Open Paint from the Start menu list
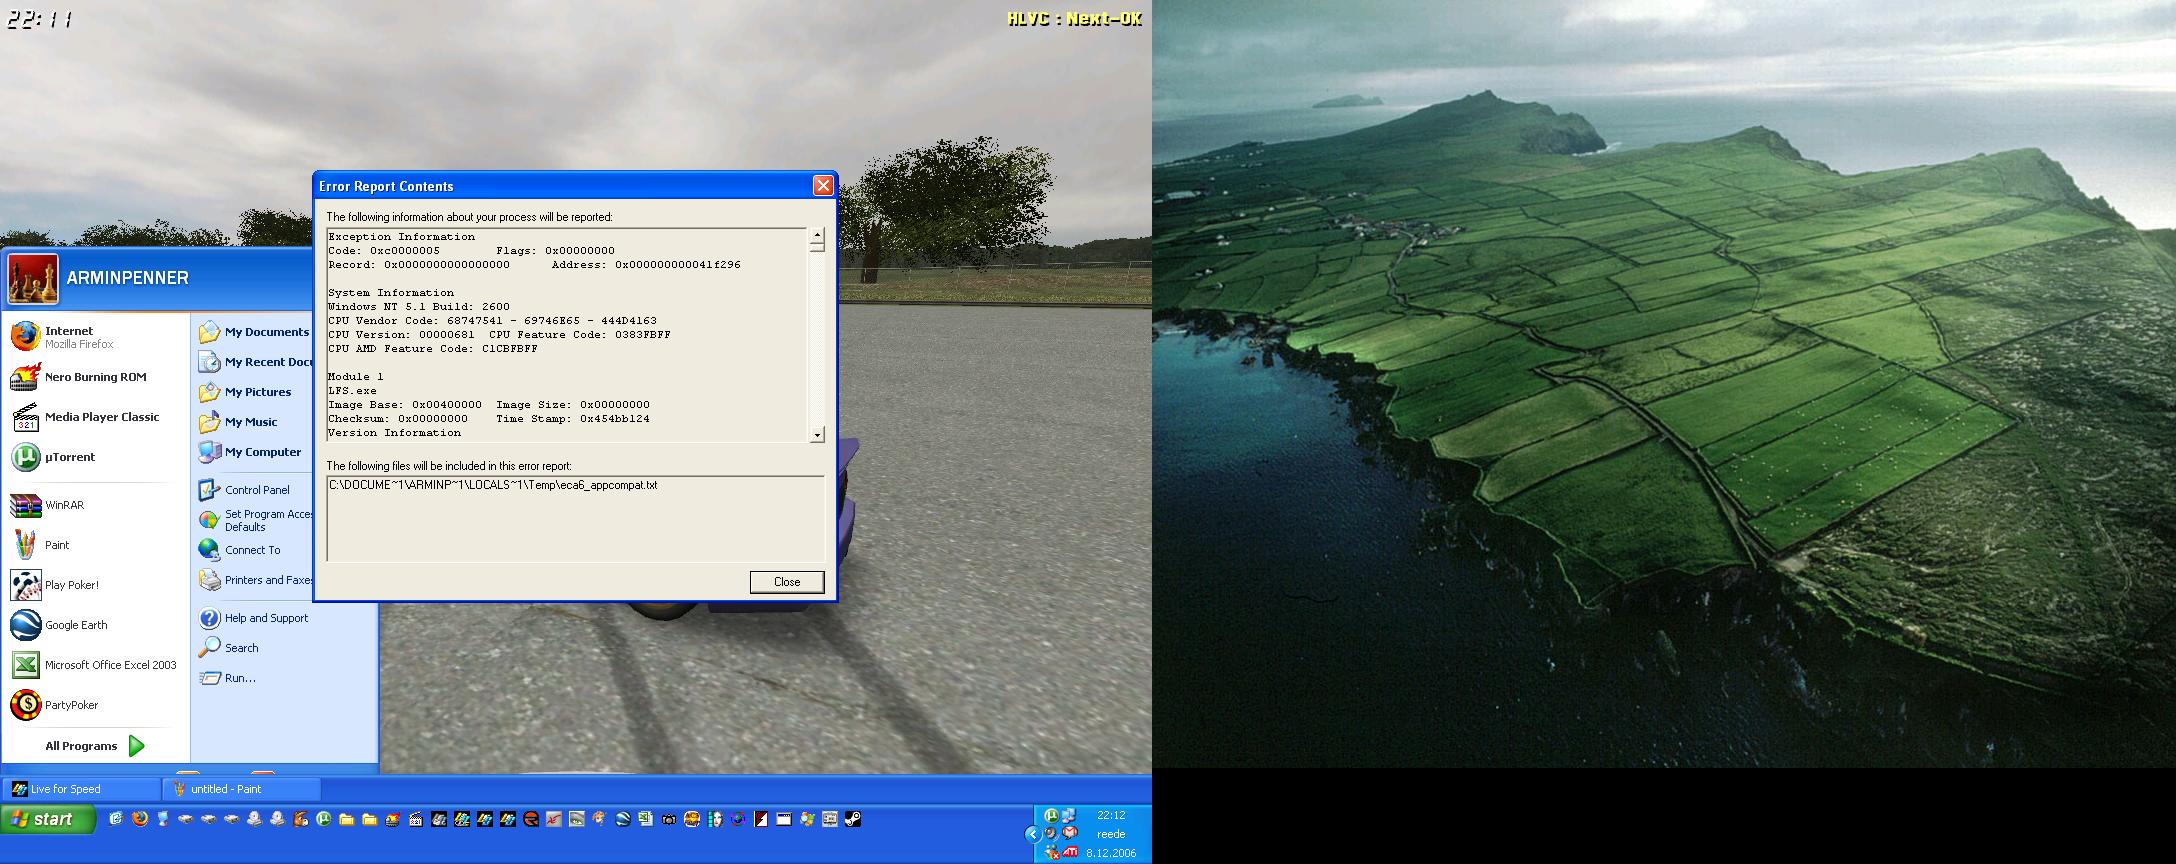The height and width of the screenshot is (864, 2176). tap(95, 545)
